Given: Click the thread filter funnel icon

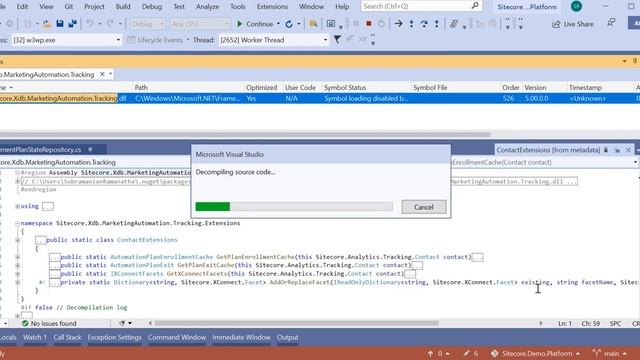Looking at the screenshot, I should tap(337, 40).
